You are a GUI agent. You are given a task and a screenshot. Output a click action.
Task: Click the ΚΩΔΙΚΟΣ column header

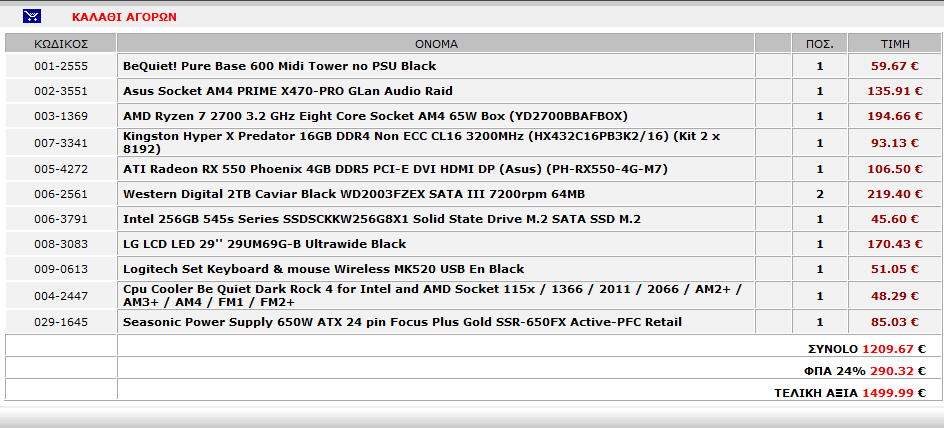coord(61,44)
